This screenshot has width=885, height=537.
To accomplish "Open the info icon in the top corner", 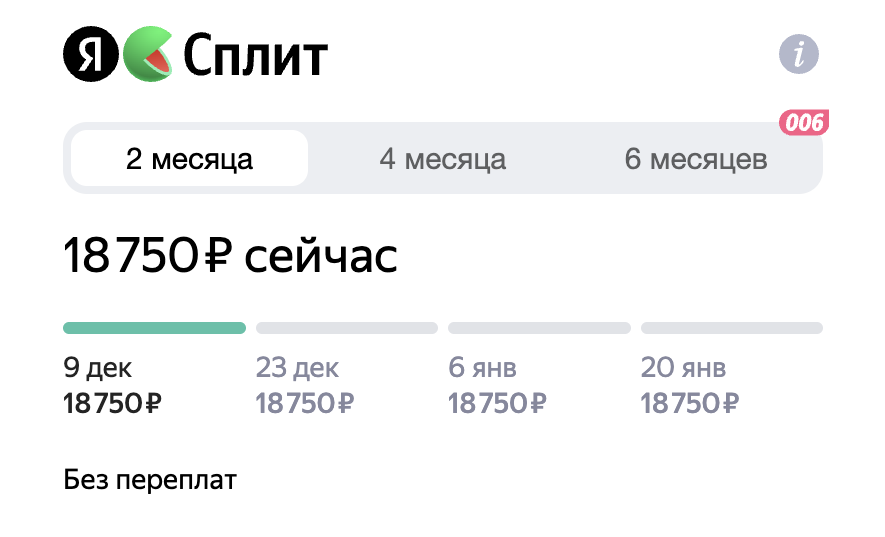I will click(798, 54).
